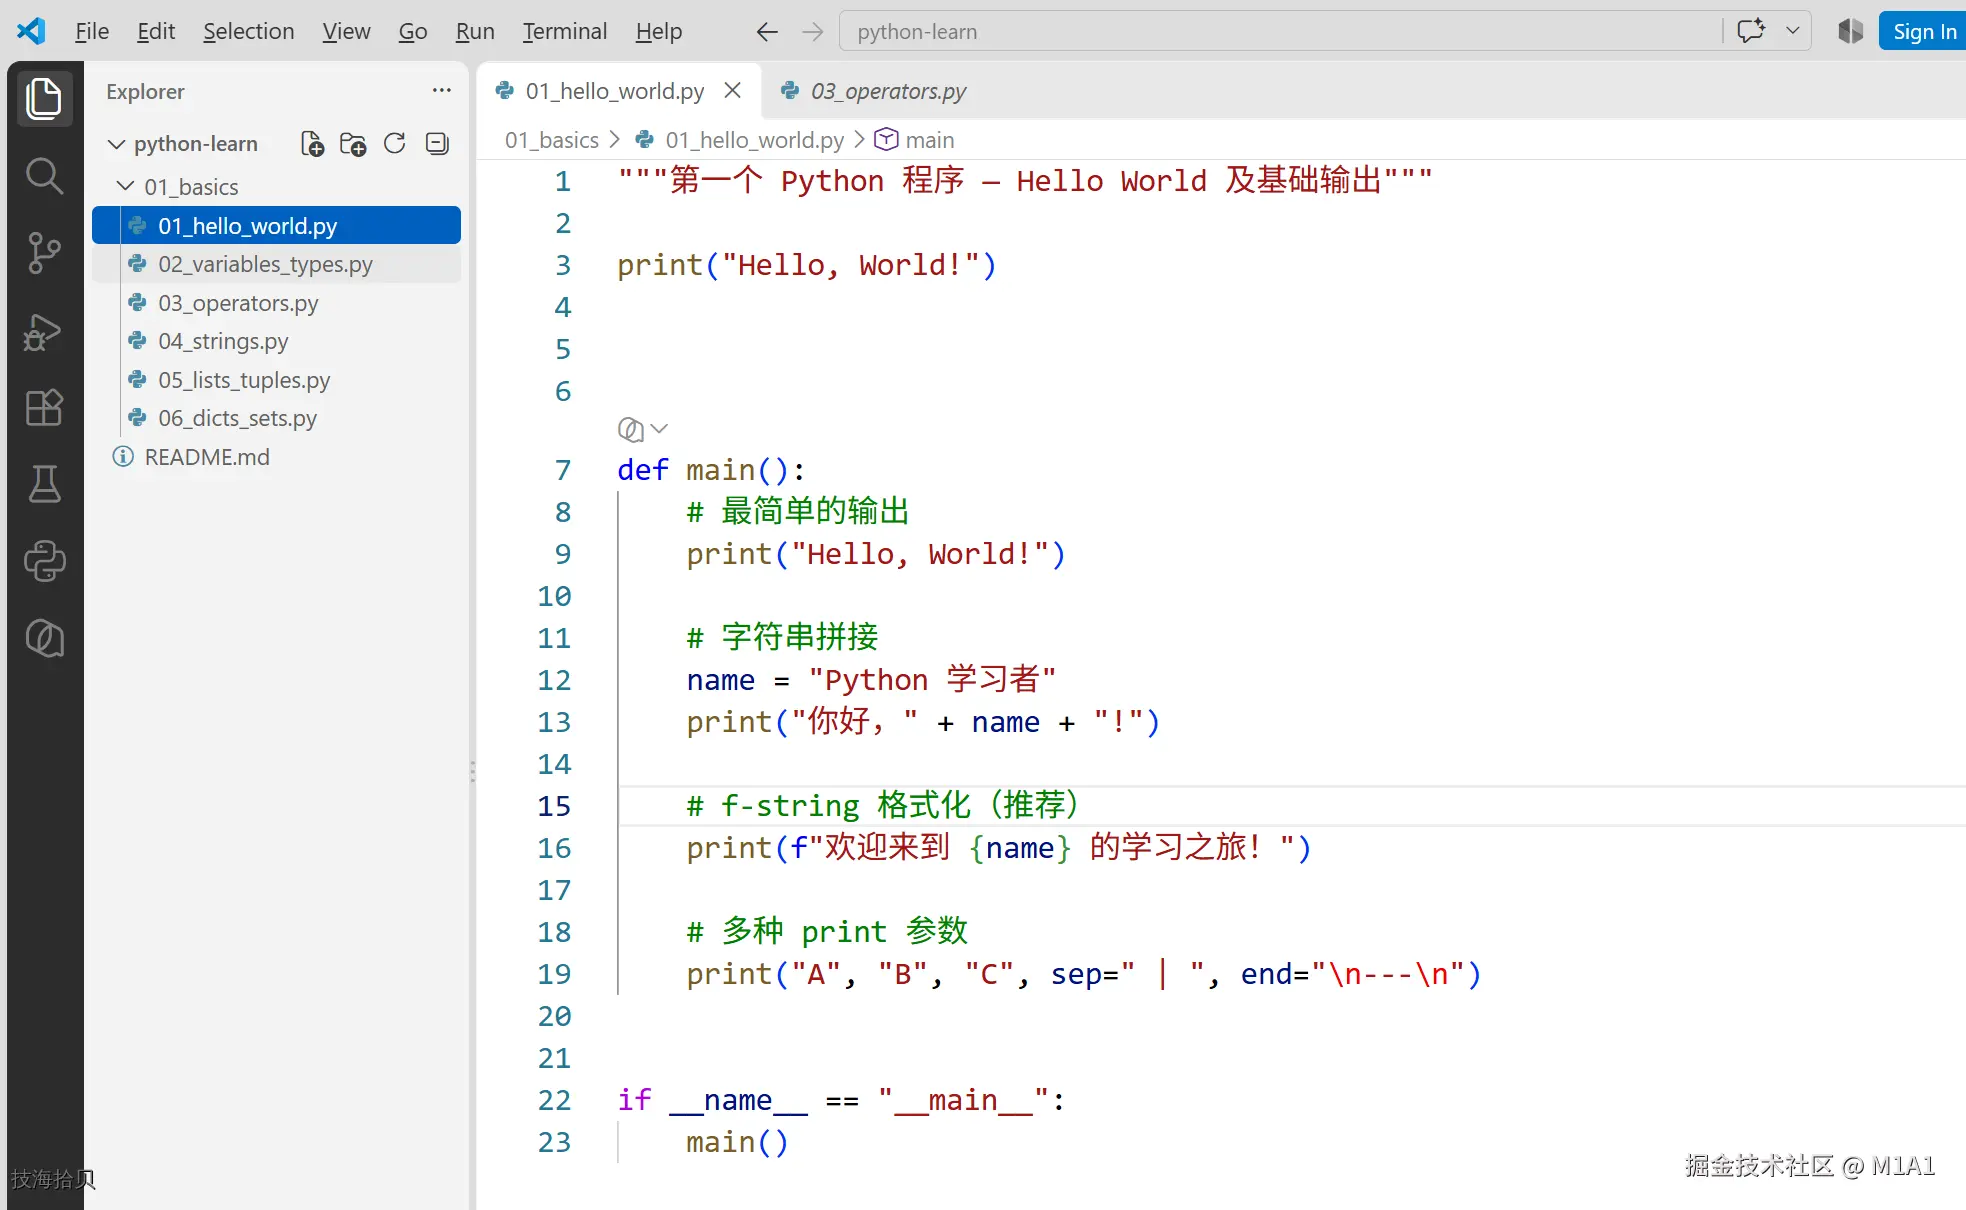Click the icon left of Sign In
Screen dimensions: 1966x1210
[x=1850, y=31]
